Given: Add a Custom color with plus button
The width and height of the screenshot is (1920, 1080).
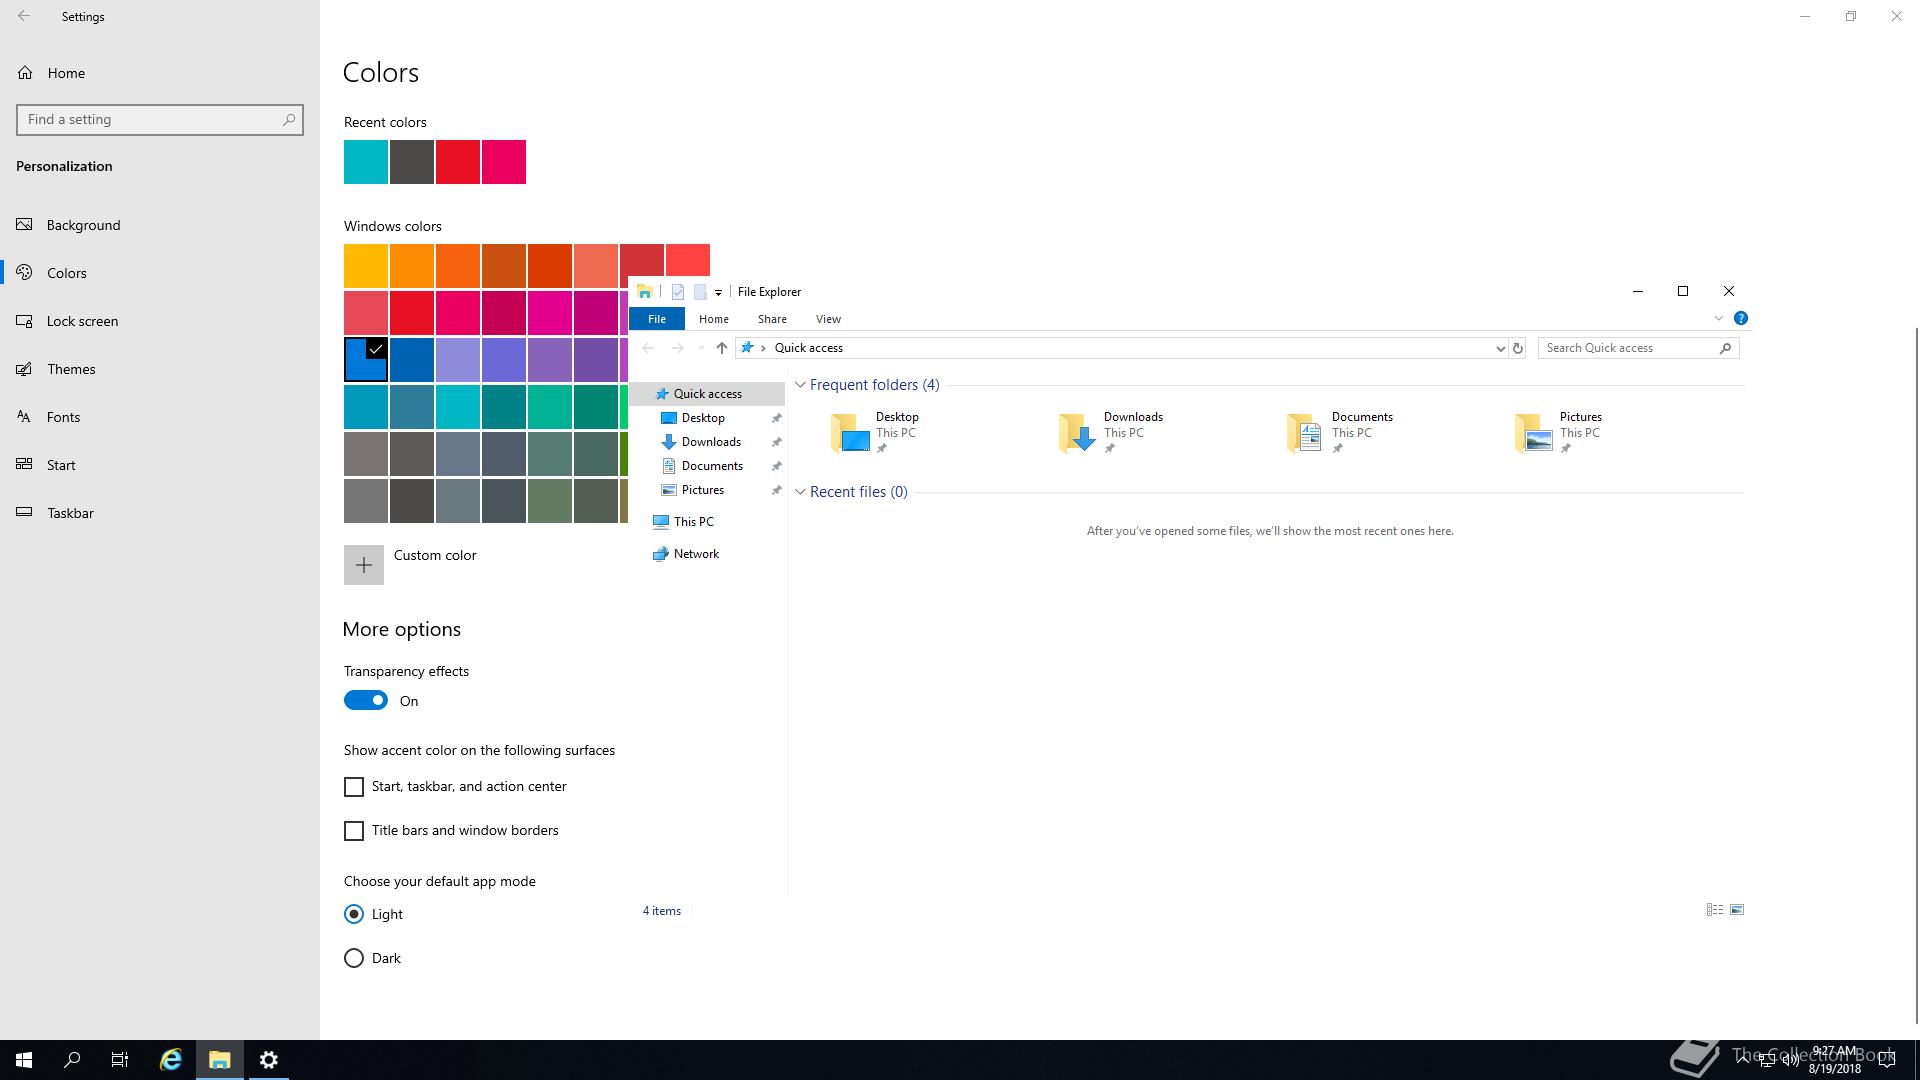Looking at the screenshot, I should pos(364,565).
